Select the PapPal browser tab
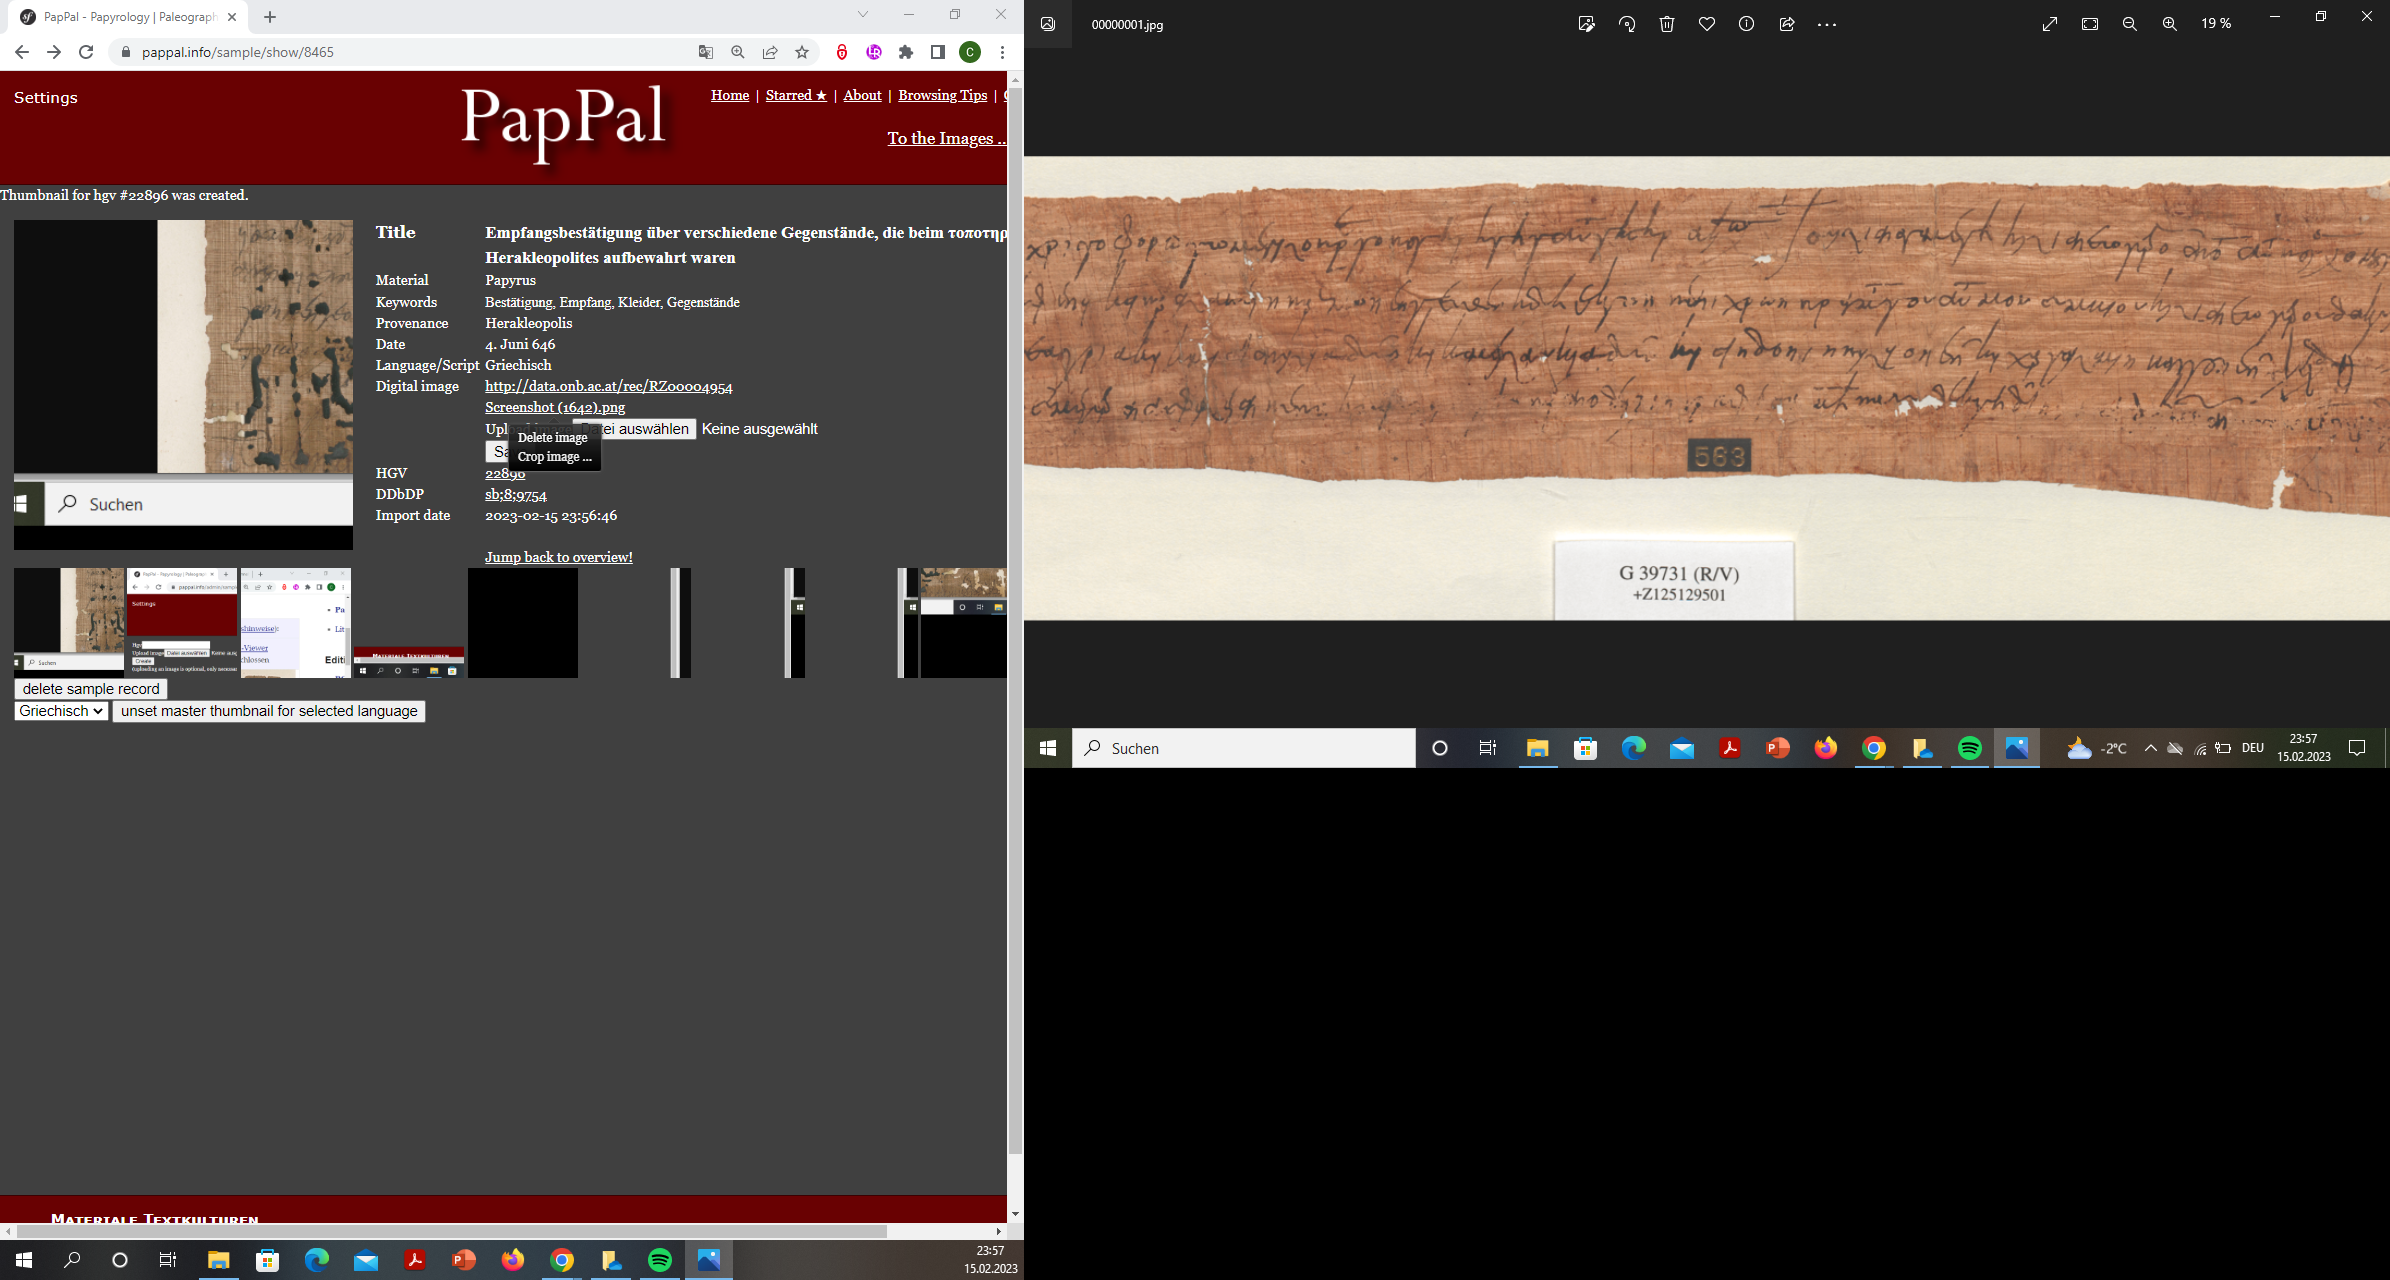The image size is (2390, 1280). 130,17
